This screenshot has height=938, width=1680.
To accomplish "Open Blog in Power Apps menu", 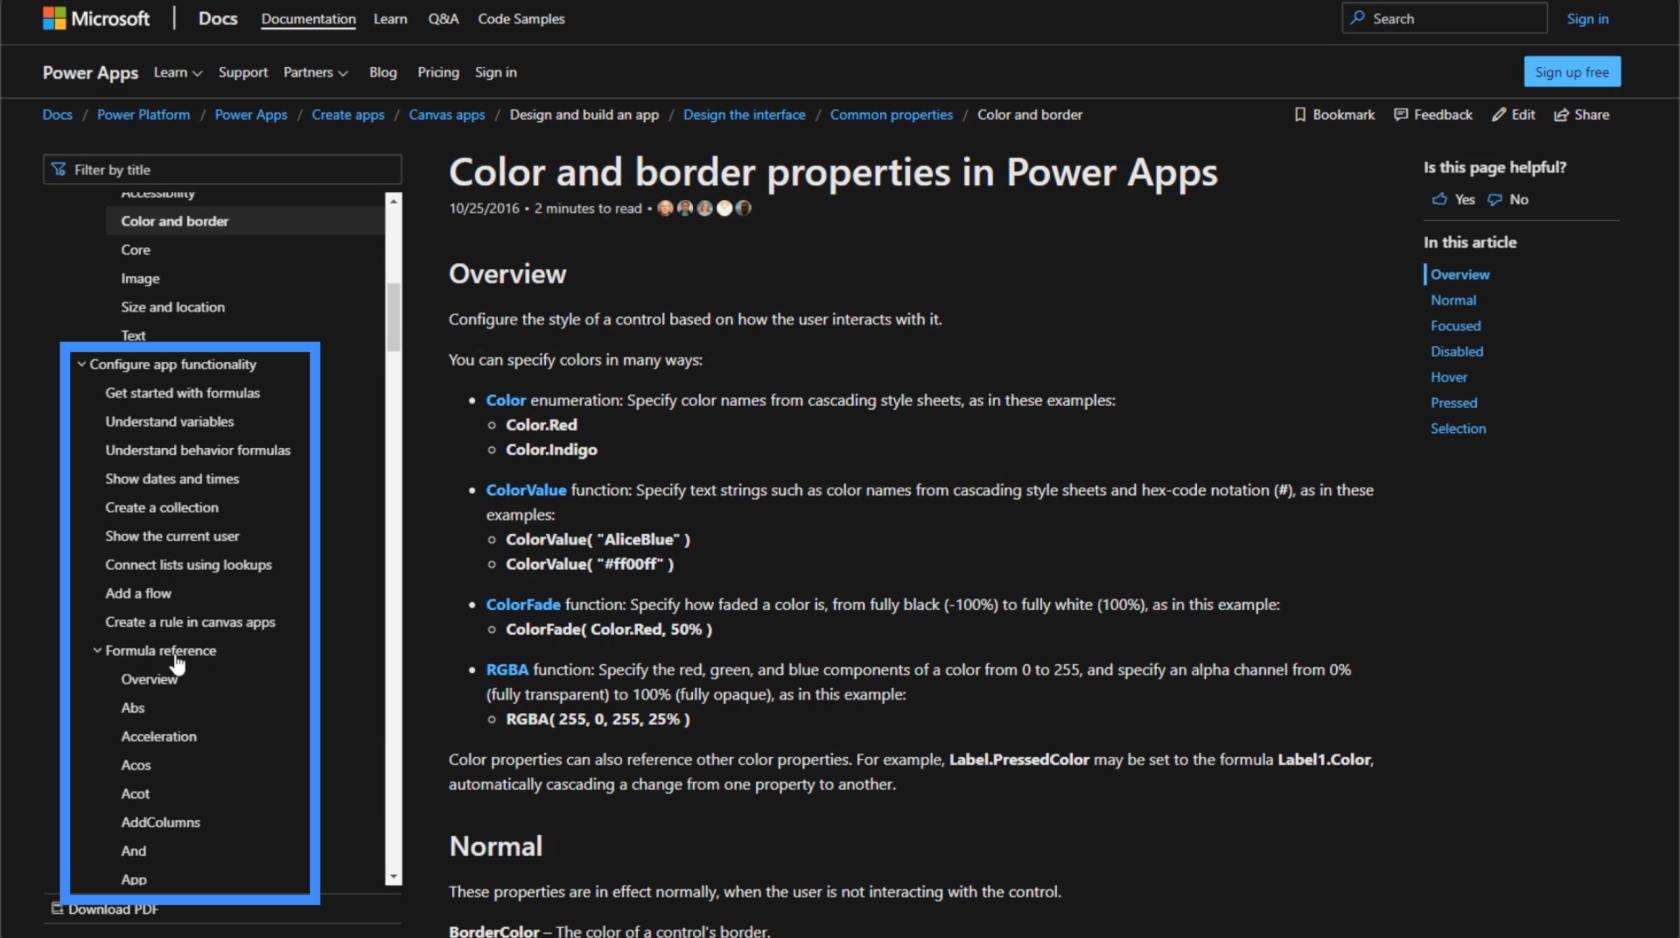I will pos(383,72).
